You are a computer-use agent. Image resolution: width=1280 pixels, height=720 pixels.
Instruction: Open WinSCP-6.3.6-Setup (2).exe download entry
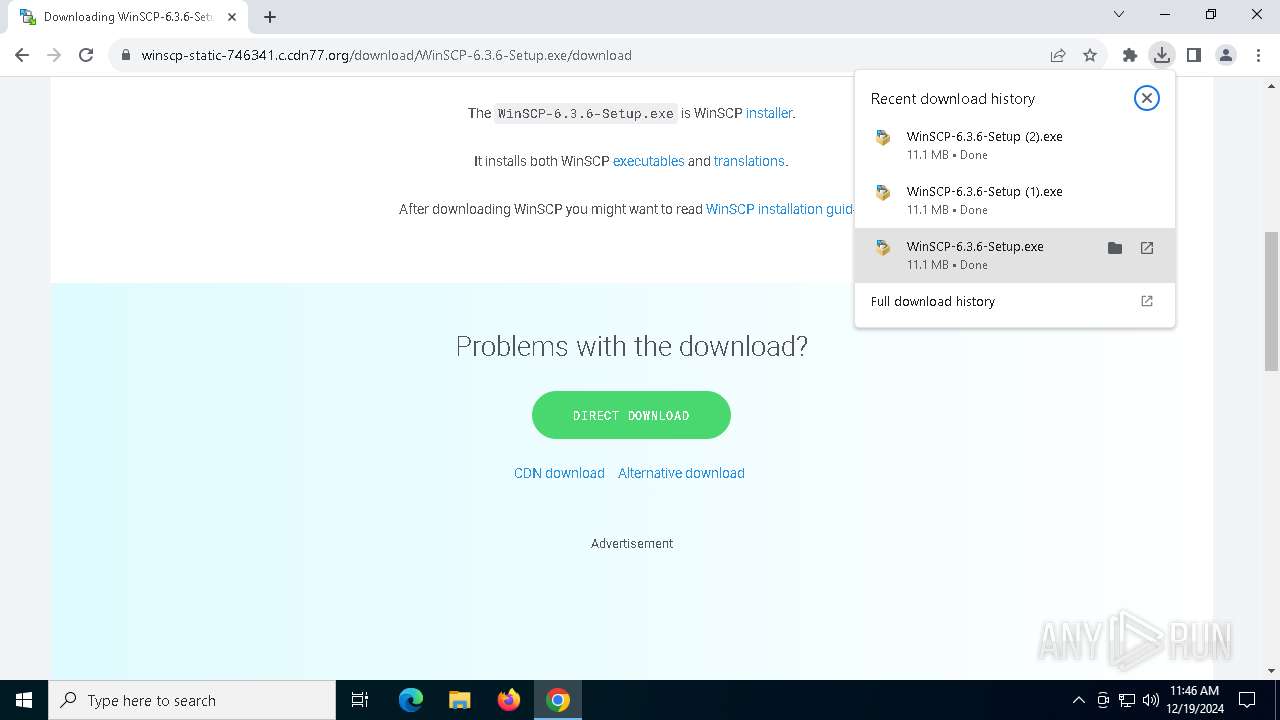[1015, 145]
